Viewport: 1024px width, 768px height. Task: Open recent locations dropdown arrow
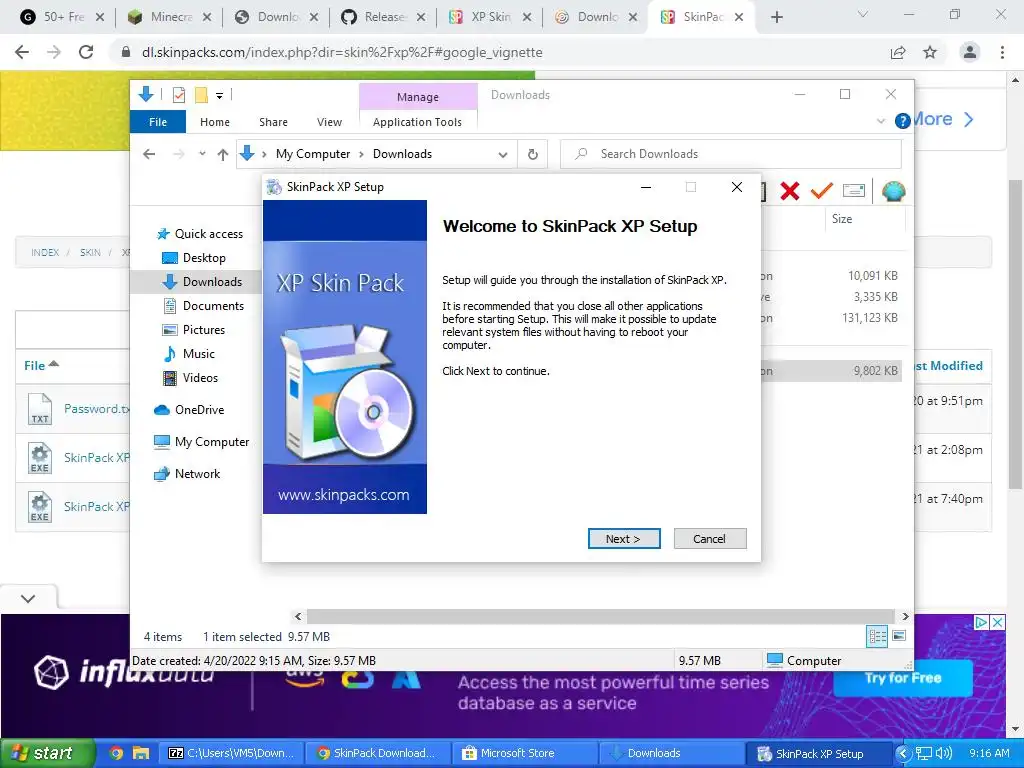tap(202, 153)
